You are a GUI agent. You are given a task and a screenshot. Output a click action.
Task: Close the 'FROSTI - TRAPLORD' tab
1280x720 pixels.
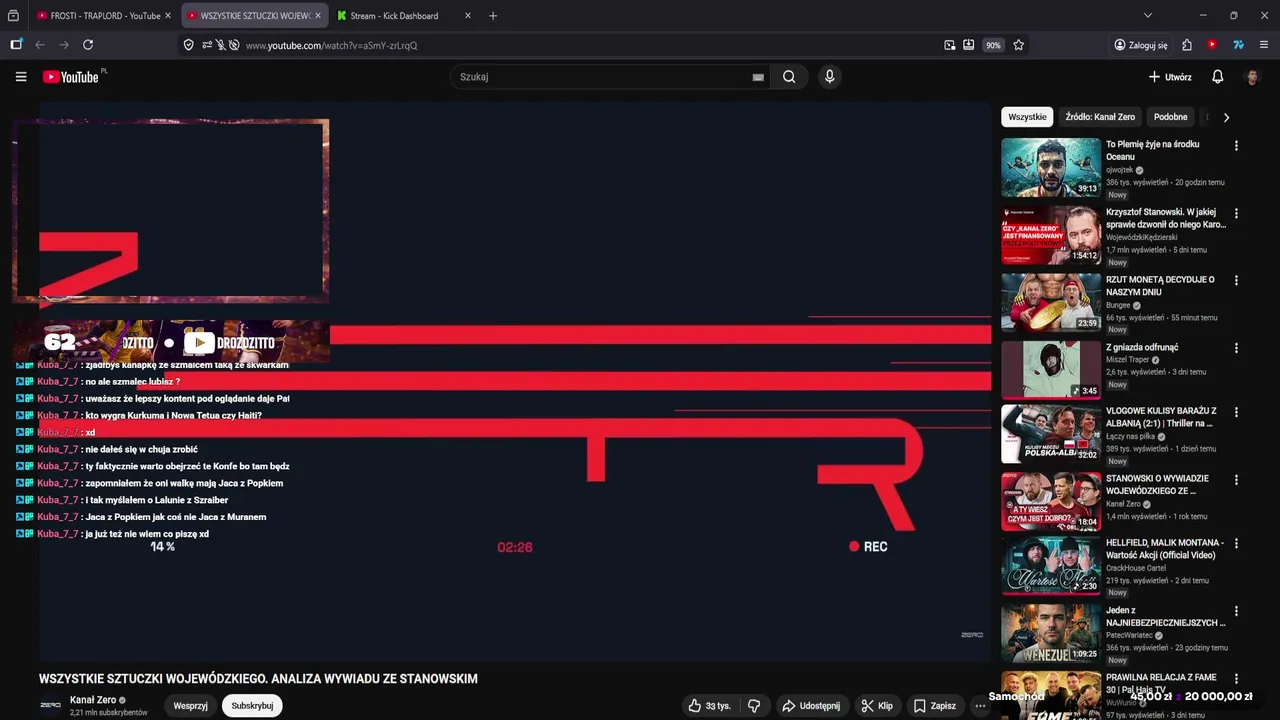167,16
